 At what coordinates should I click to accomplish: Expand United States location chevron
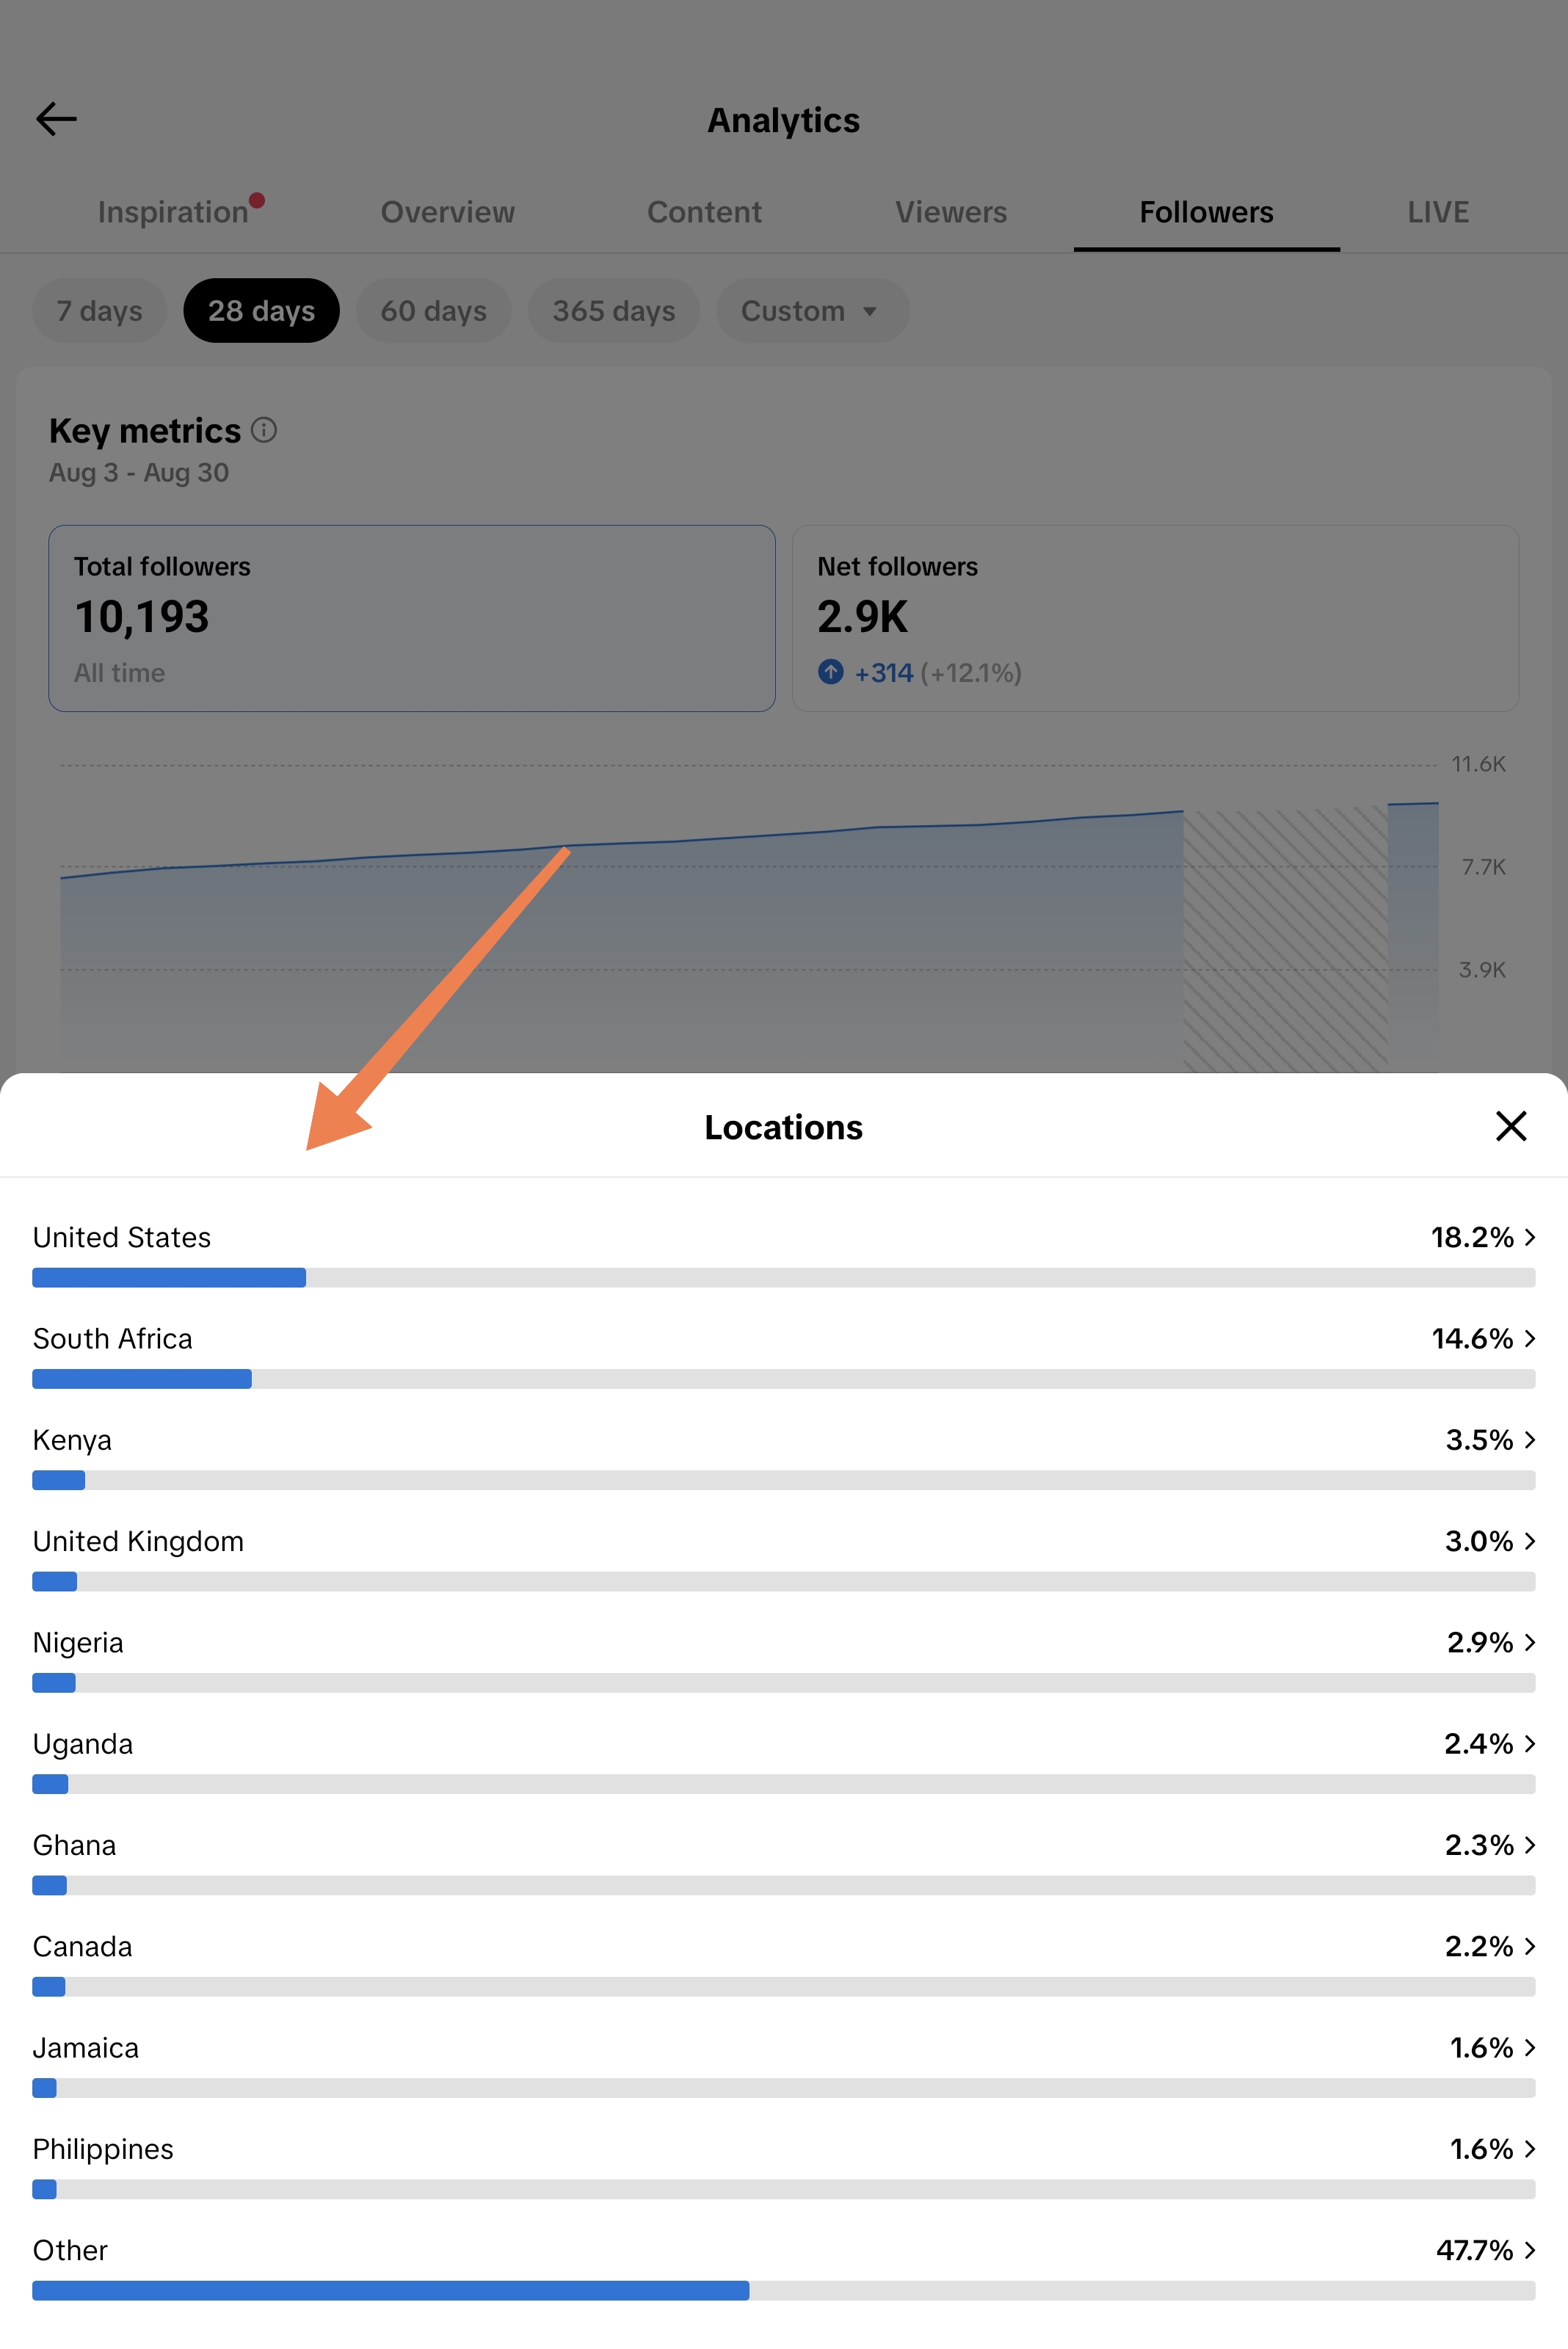point(1529,1238)
